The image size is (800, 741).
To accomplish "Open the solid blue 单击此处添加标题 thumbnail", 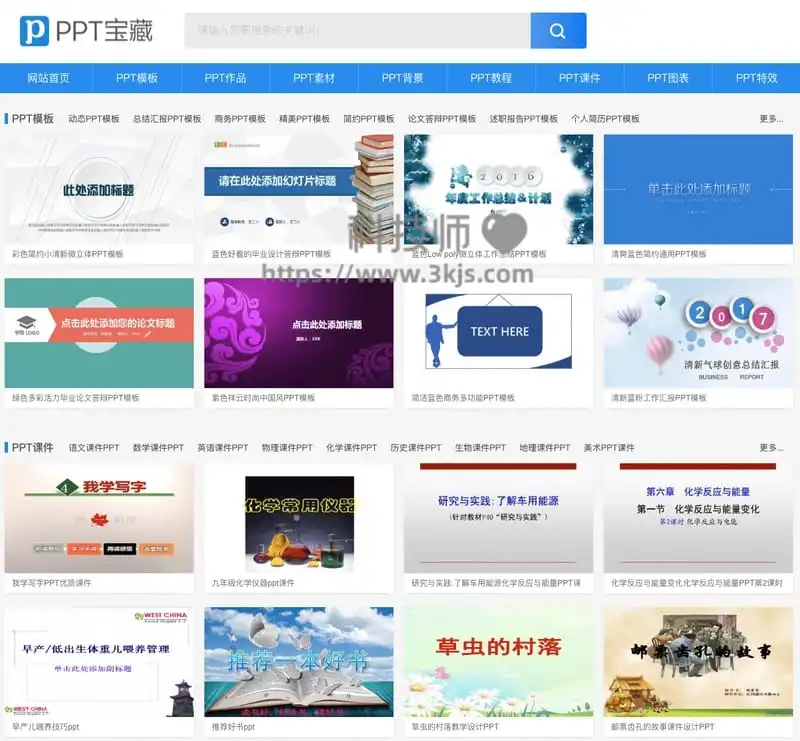I will [698, 189].
